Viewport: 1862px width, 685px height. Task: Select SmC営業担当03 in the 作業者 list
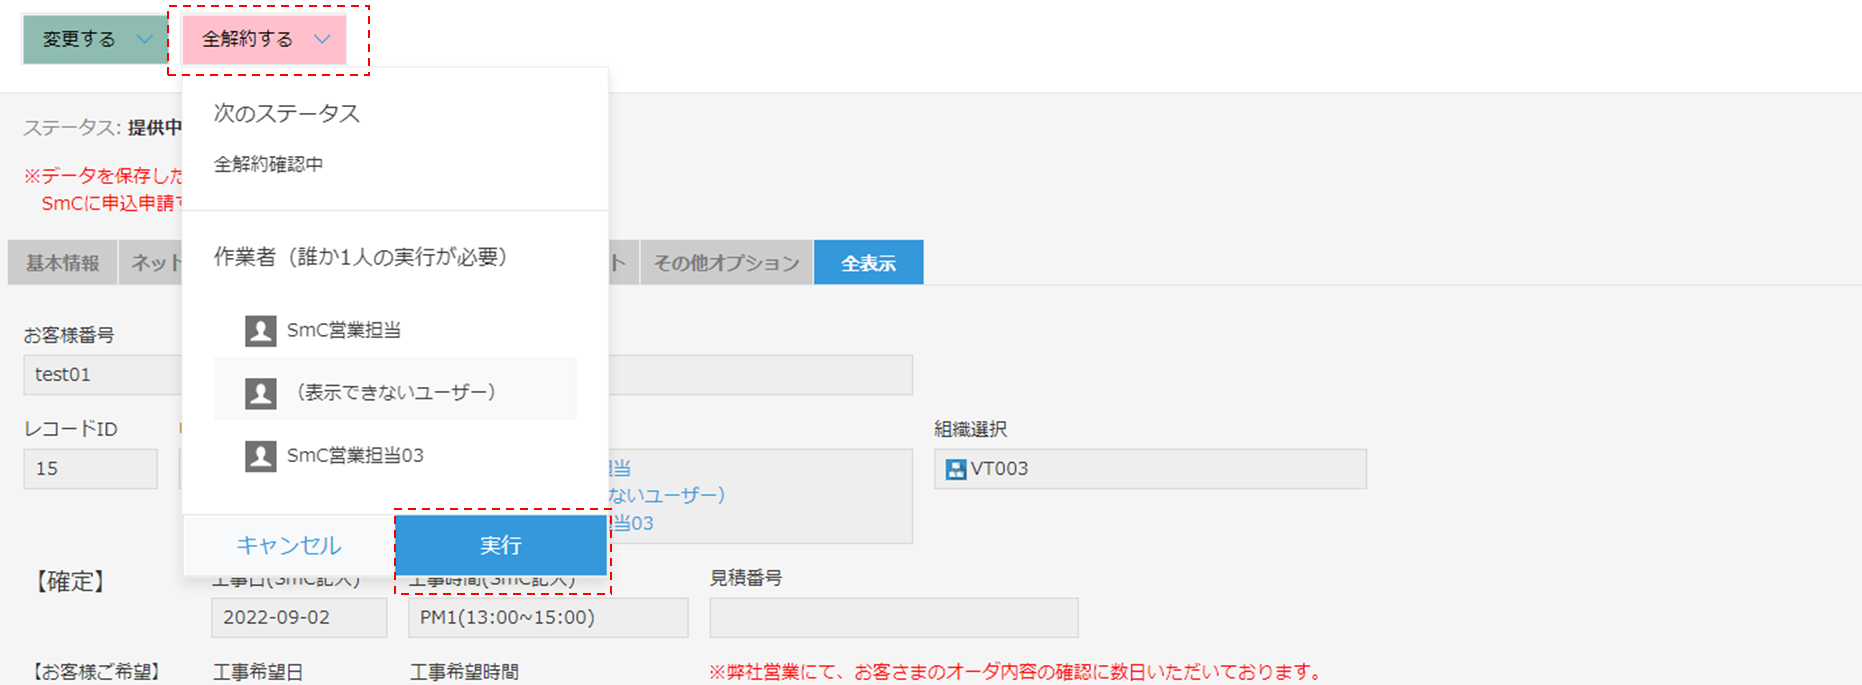click(x=395, y=456)
